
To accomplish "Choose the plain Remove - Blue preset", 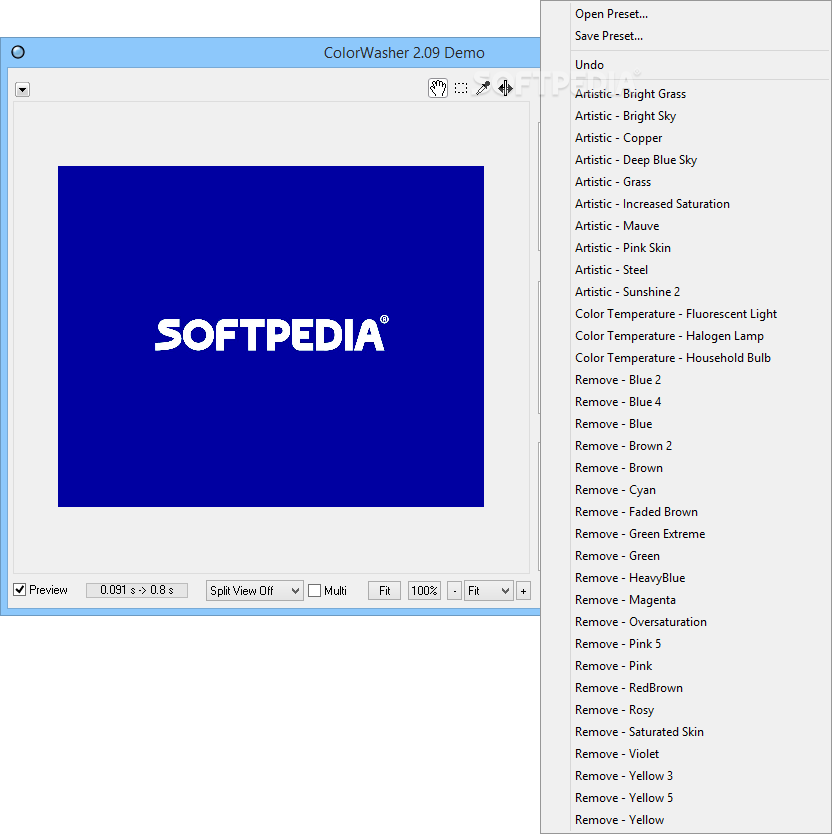I will coord(685,423).
